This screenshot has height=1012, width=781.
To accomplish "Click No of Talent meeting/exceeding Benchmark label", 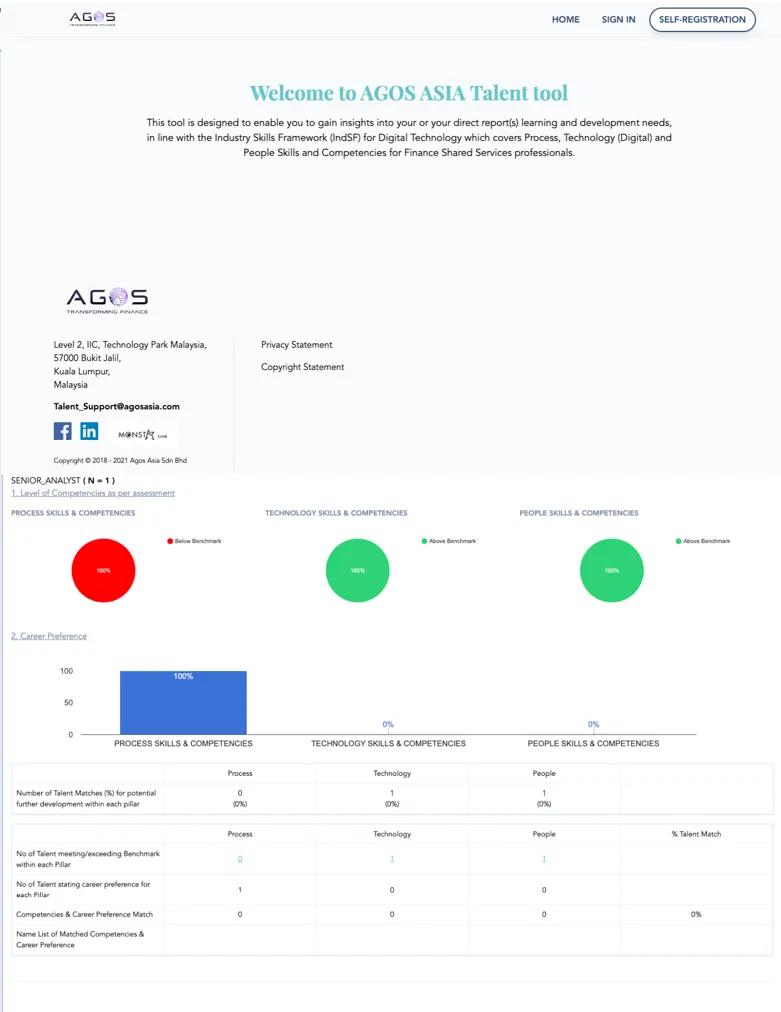I will coord(88,859).
